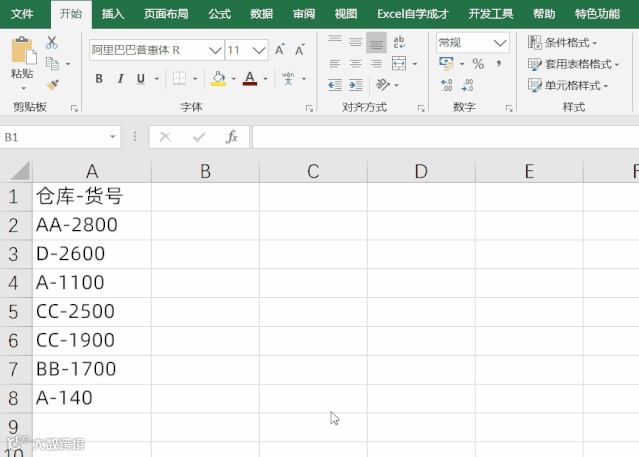Switch to 视图 View tab
This screenshot has height=457, width=639.
tap(346, 14)
